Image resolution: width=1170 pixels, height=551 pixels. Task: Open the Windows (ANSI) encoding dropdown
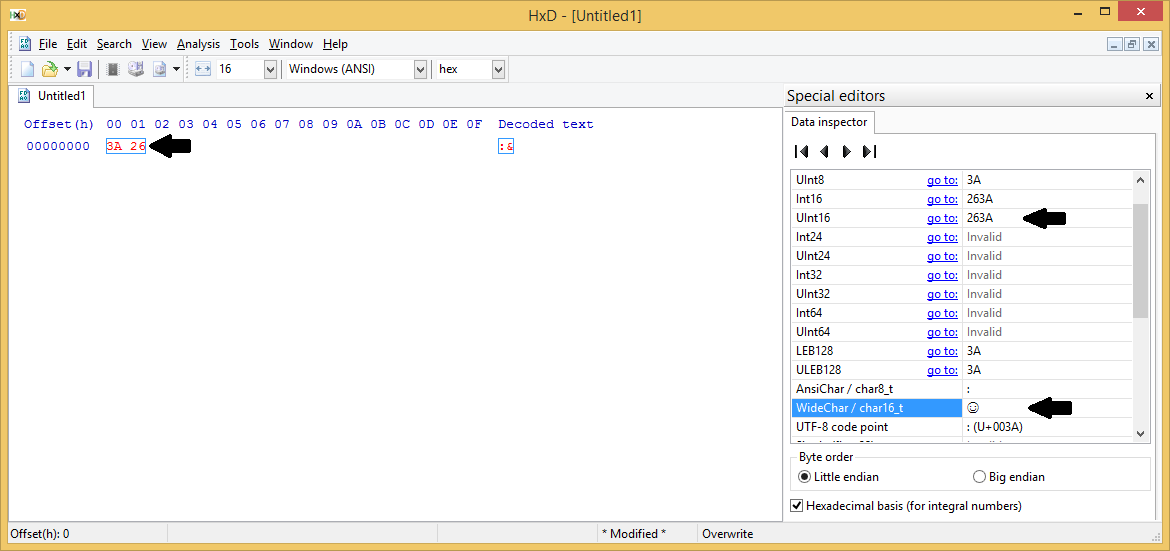coord(420,69)
